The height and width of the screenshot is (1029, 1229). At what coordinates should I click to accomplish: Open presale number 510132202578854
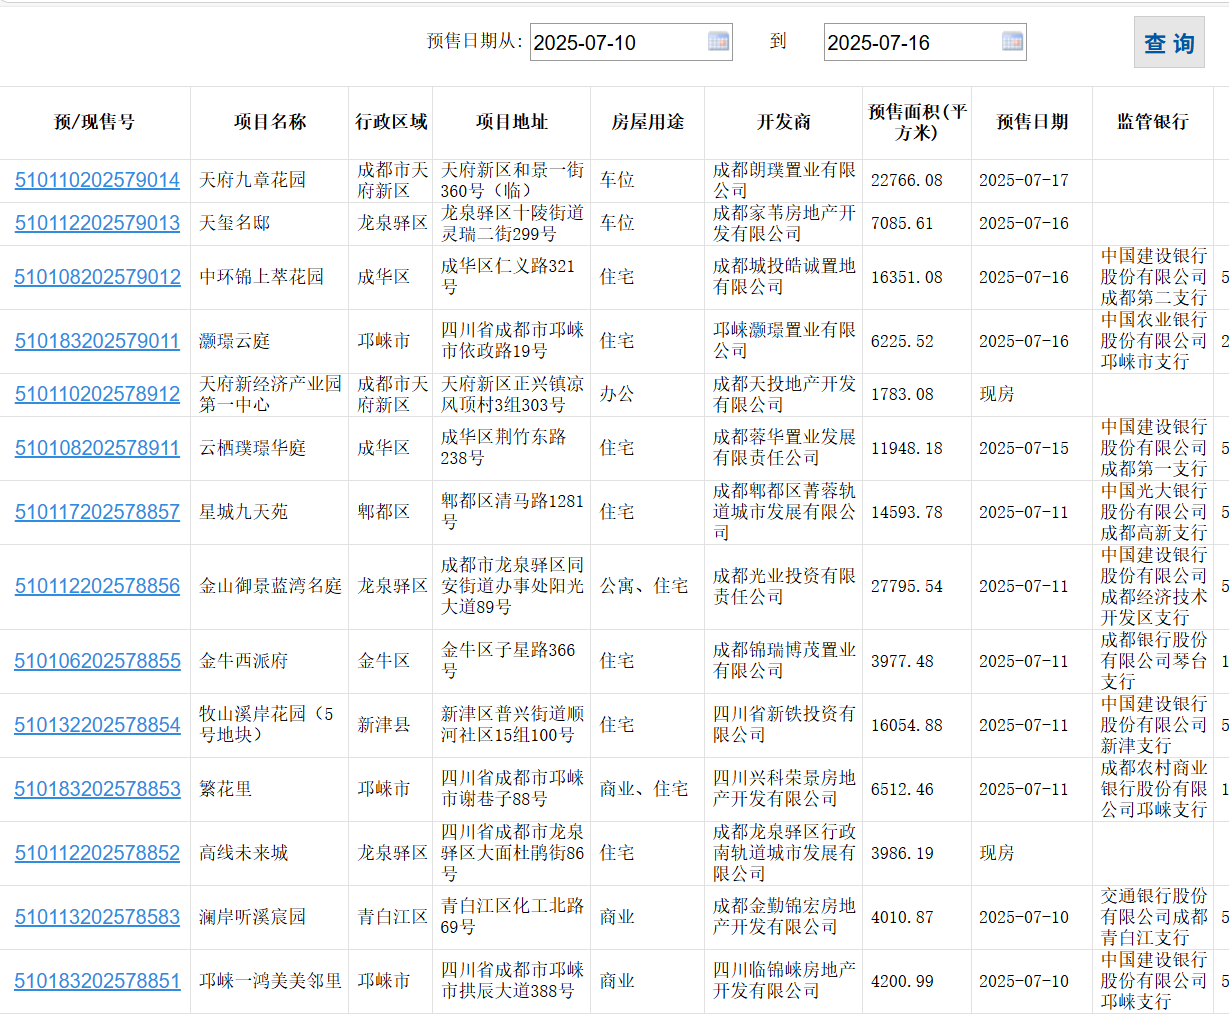97,725
